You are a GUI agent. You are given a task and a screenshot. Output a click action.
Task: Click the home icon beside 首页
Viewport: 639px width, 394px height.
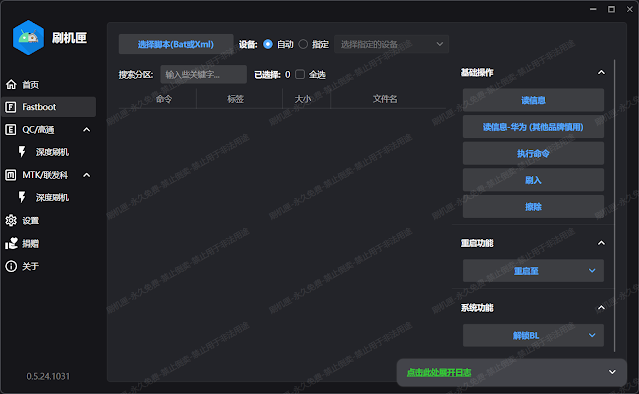[x=11, y=84]
